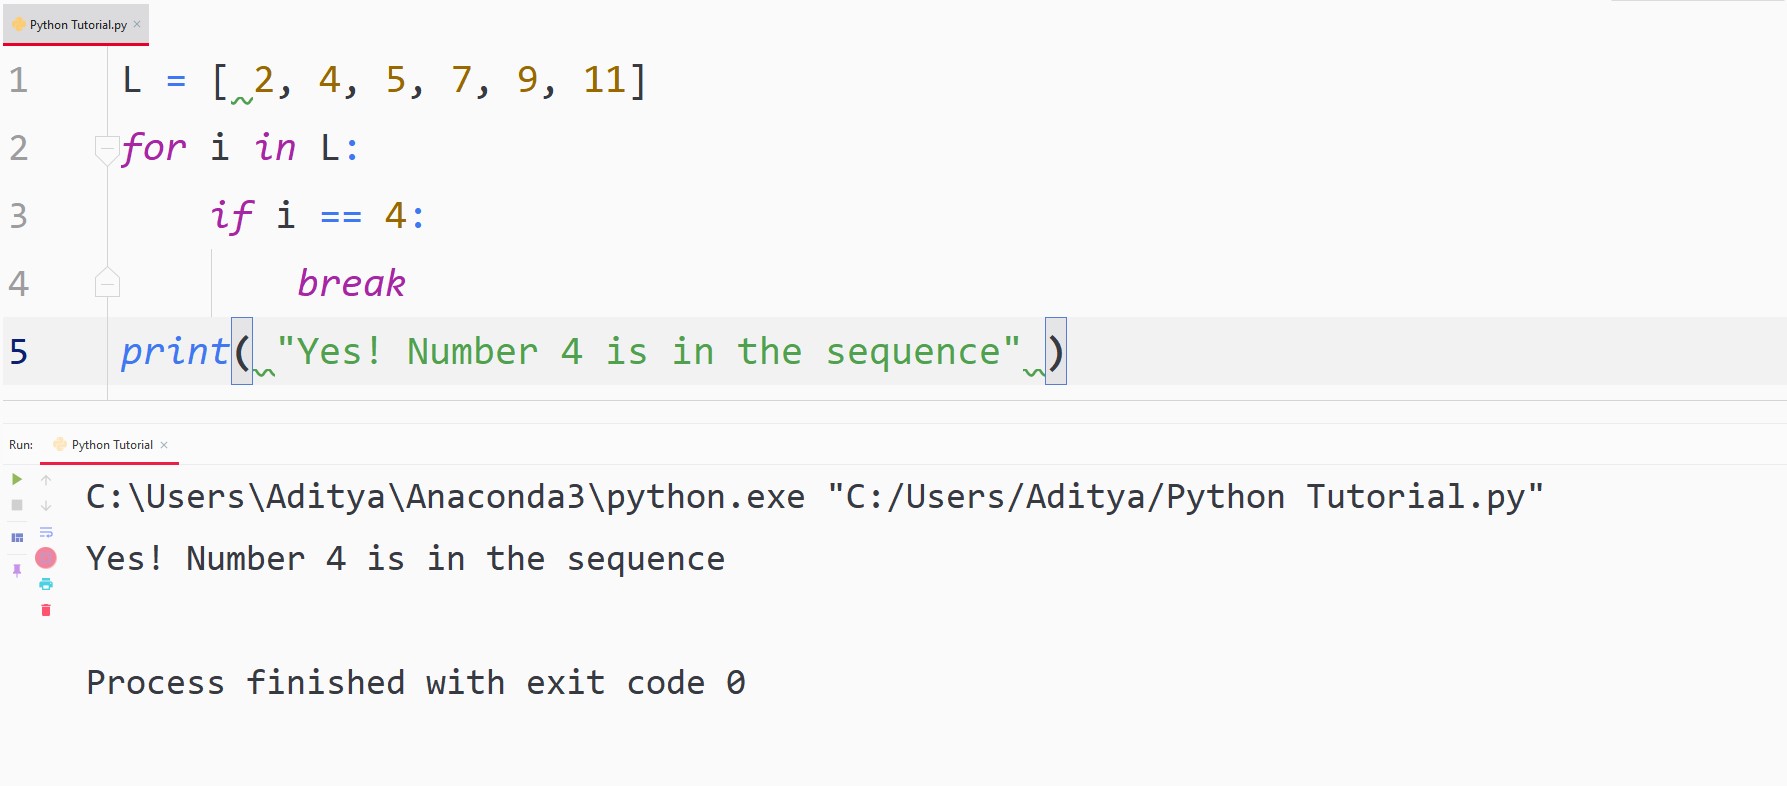Rerun the Python Tutorial configuration
This screenshot has height=786, width=1787.
coord(16,479)
